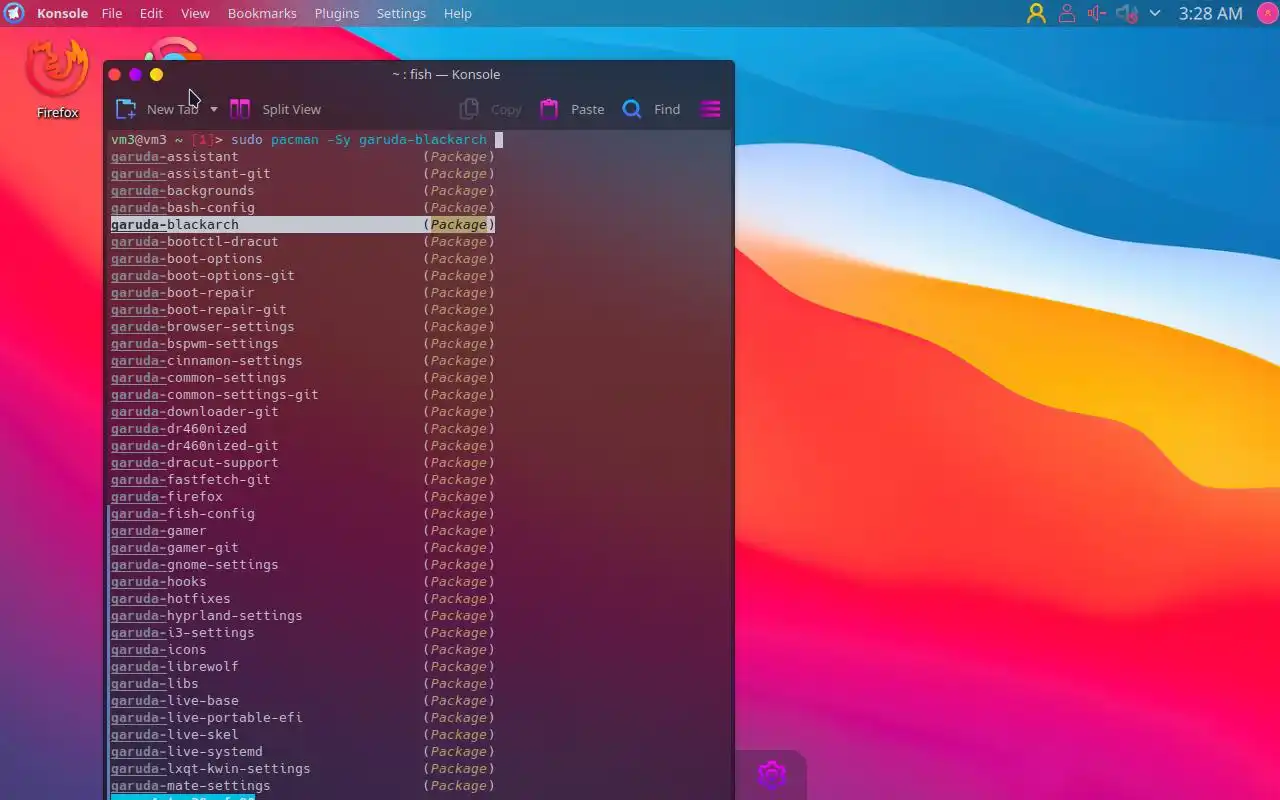Click the Copy toolbar button
Screen dimensions: 1280x800
490,109
